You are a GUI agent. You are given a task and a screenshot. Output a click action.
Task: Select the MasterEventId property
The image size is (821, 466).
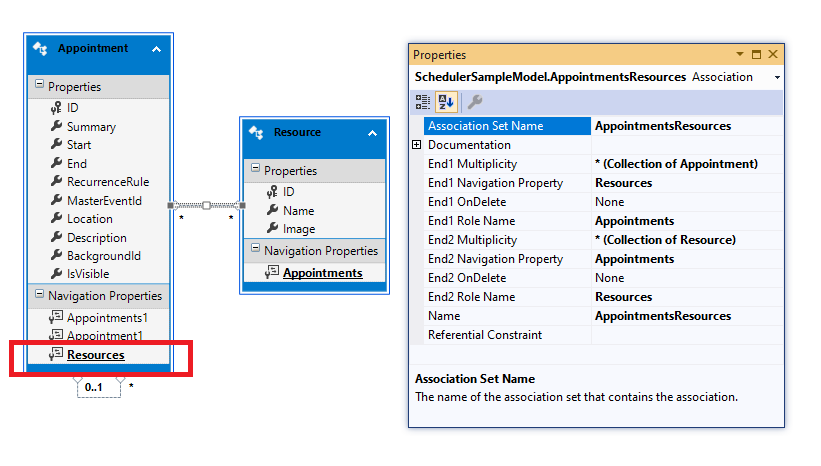click(x=104, y=201)
